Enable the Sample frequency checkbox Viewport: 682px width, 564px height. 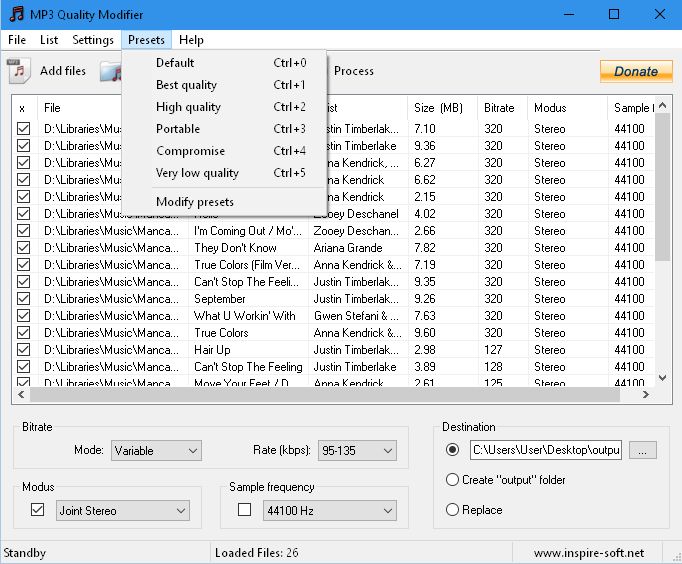point(244,510)
